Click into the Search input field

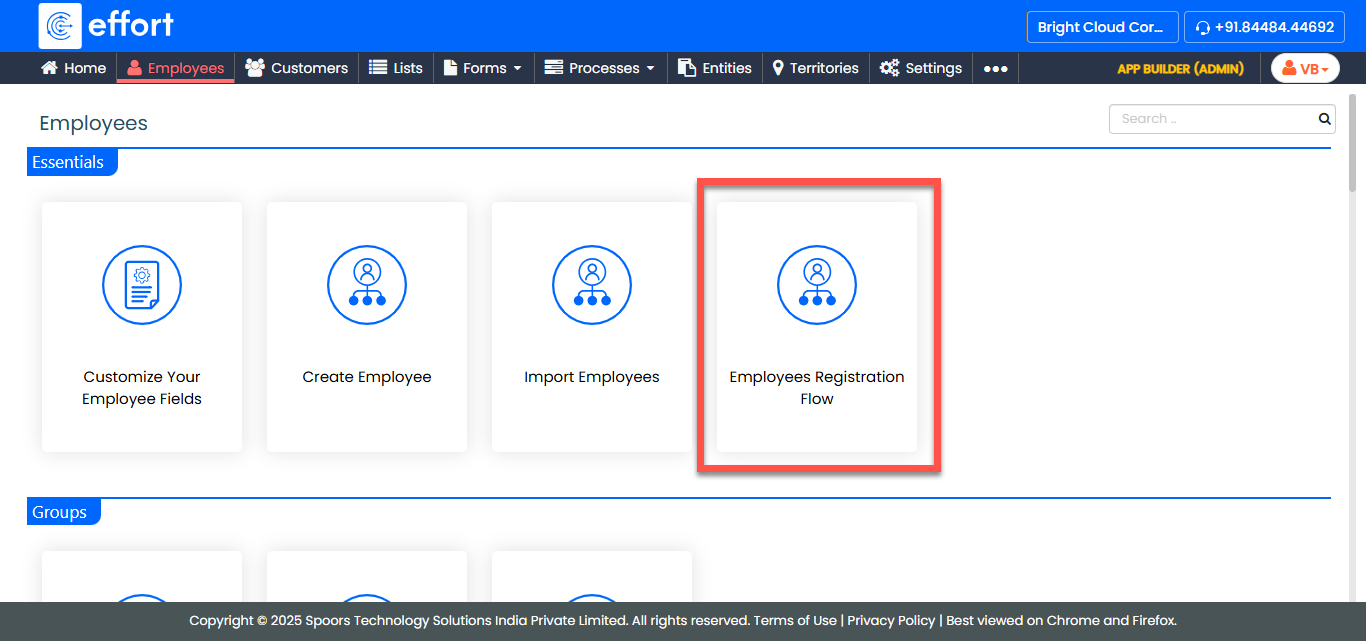tap(1210, 119)
